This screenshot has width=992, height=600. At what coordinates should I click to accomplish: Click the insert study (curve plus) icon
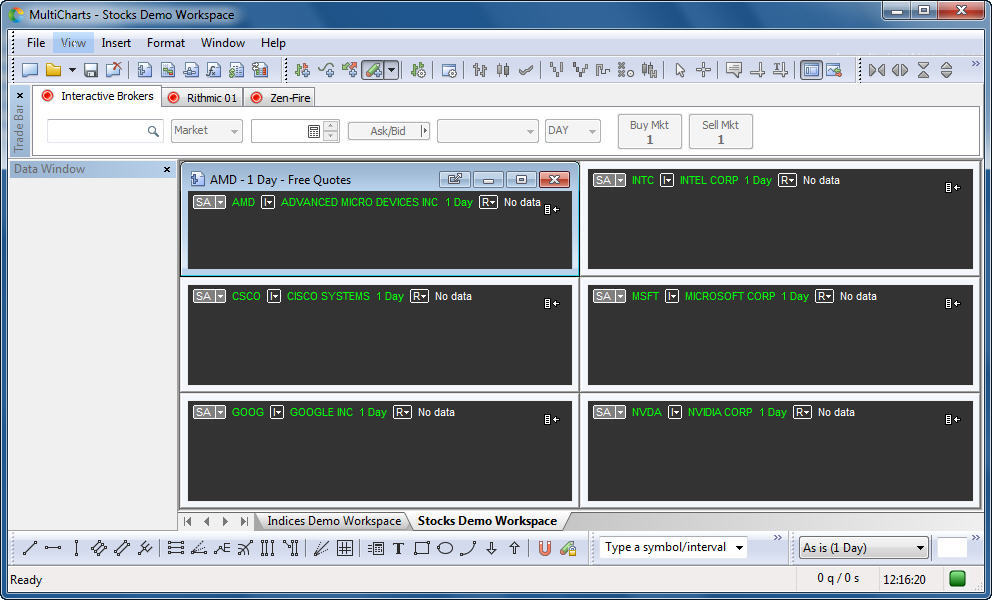point(326,70)
